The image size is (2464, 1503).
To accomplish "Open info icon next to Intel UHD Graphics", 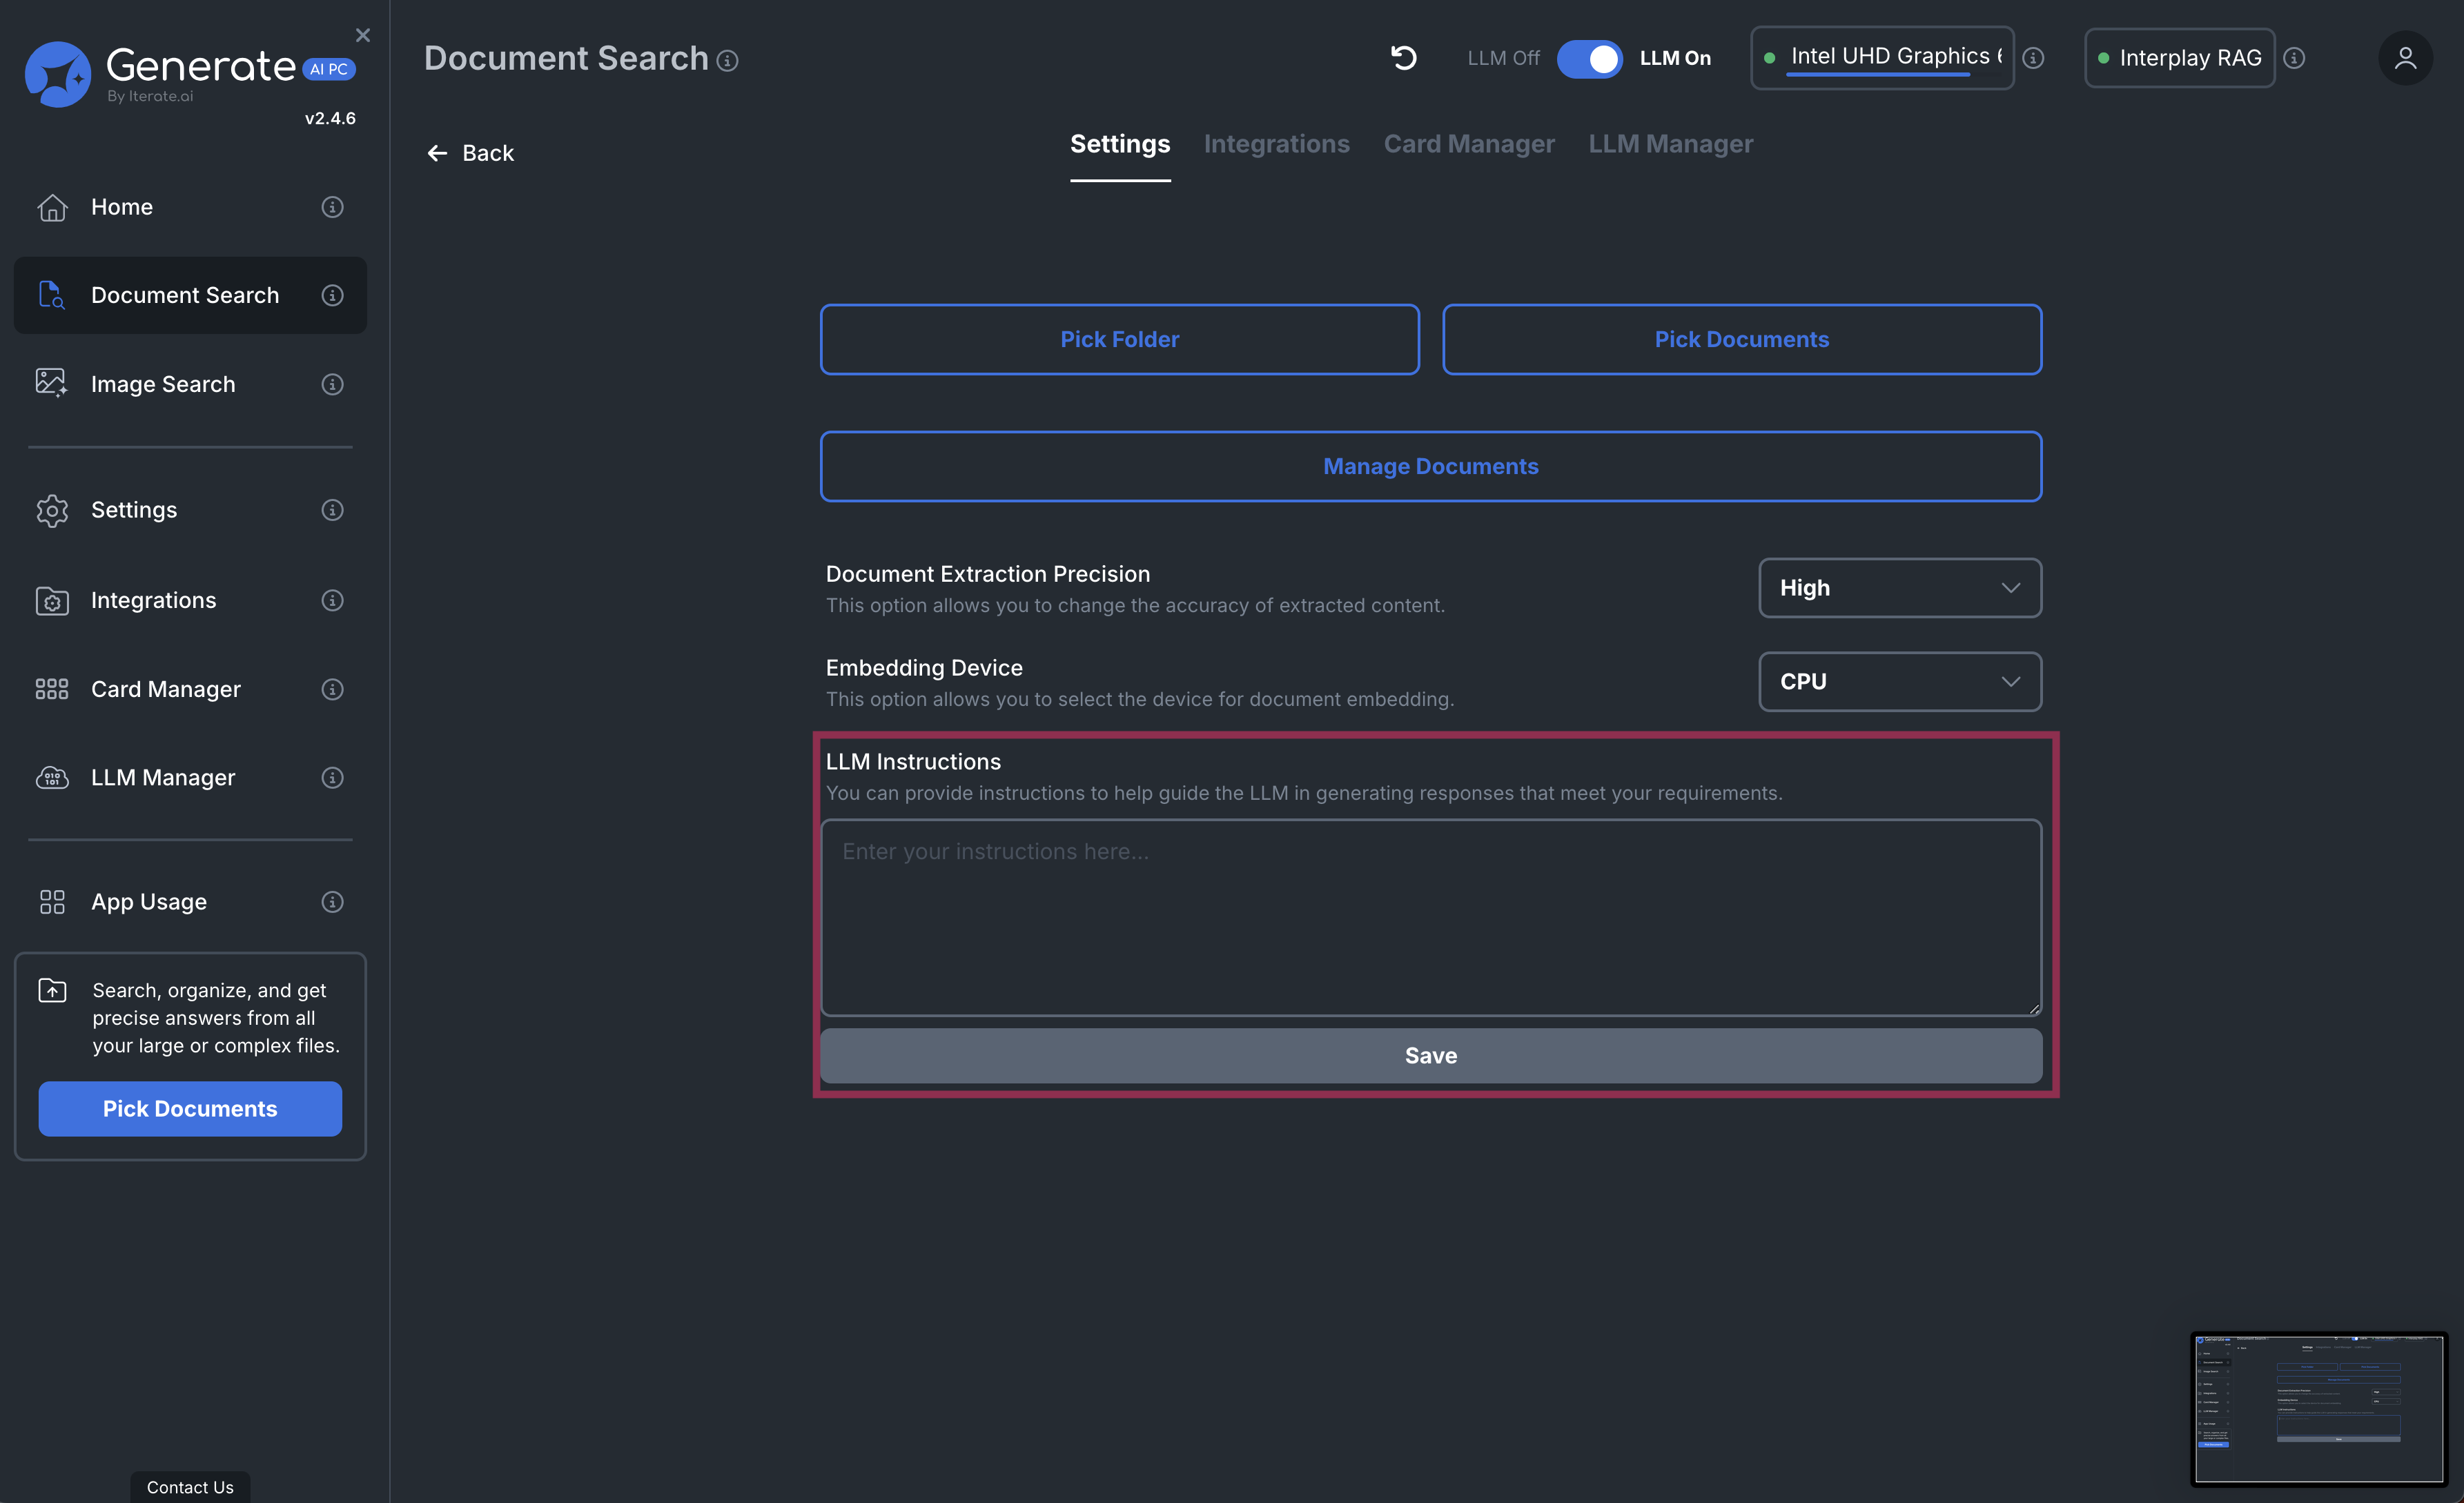I will [2033, 58].
